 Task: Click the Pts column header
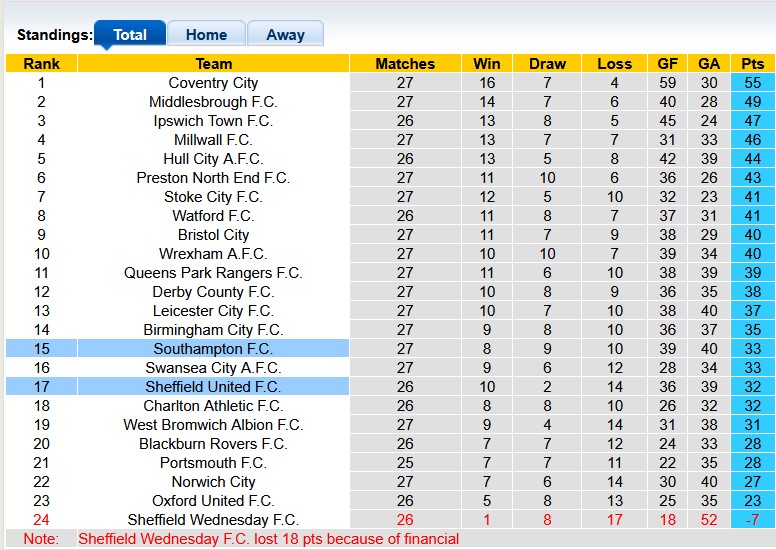click(x=753, y=63)
